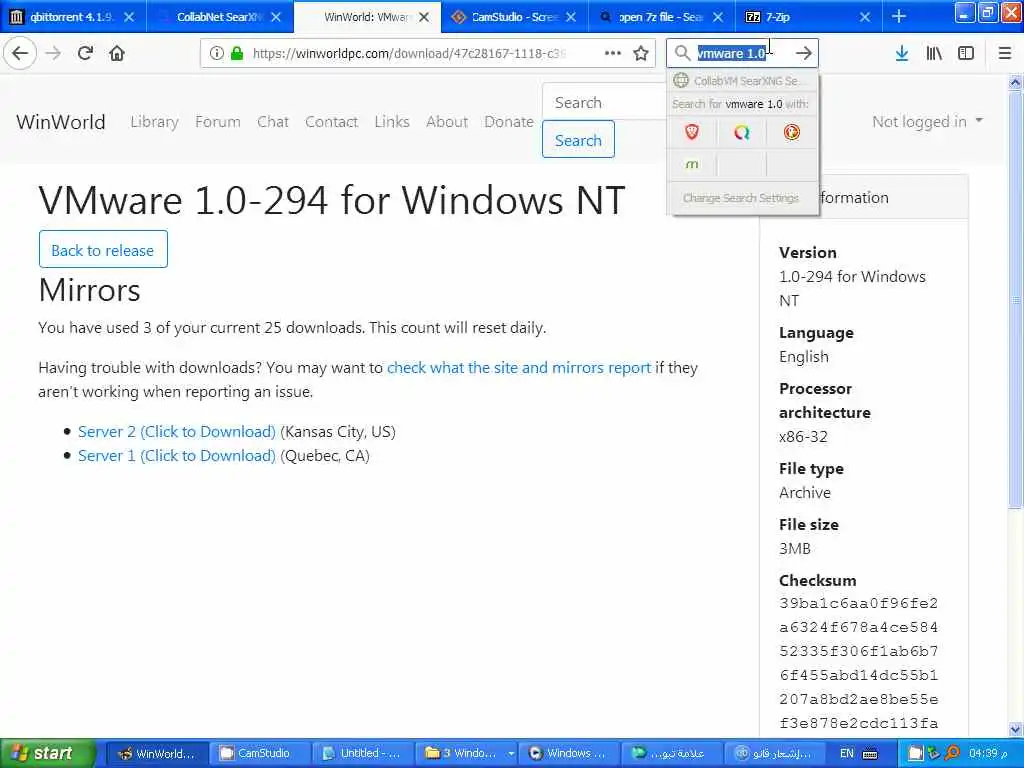
Task: Download from Server 1 Quebec
Action: pyautogui.click(x=176, y=456)
